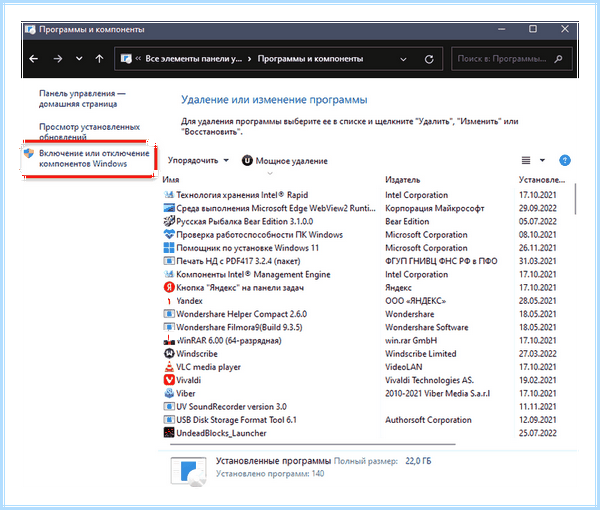Sort by the Издатель column header
This screenshot has height=510, width=600.
pyautogui.click(x=403, y=179)
